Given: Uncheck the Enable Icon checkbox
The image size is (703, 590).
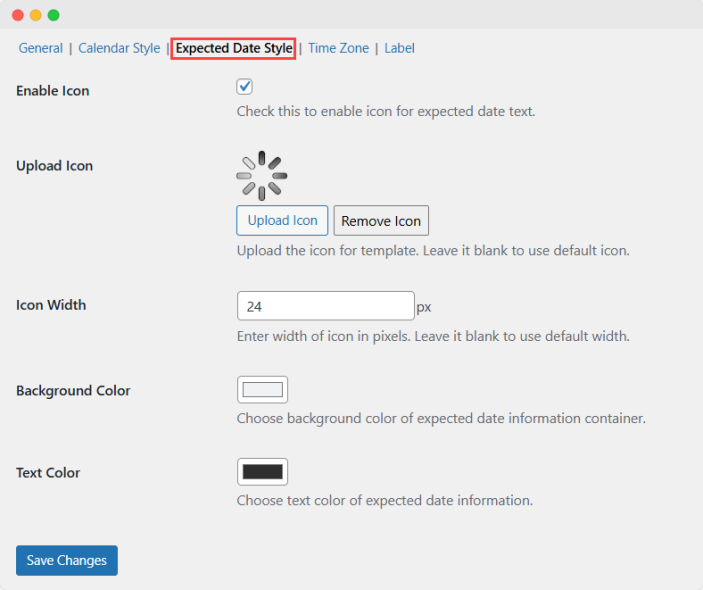Looking at the screenshot, I should [x=244, y=87].
